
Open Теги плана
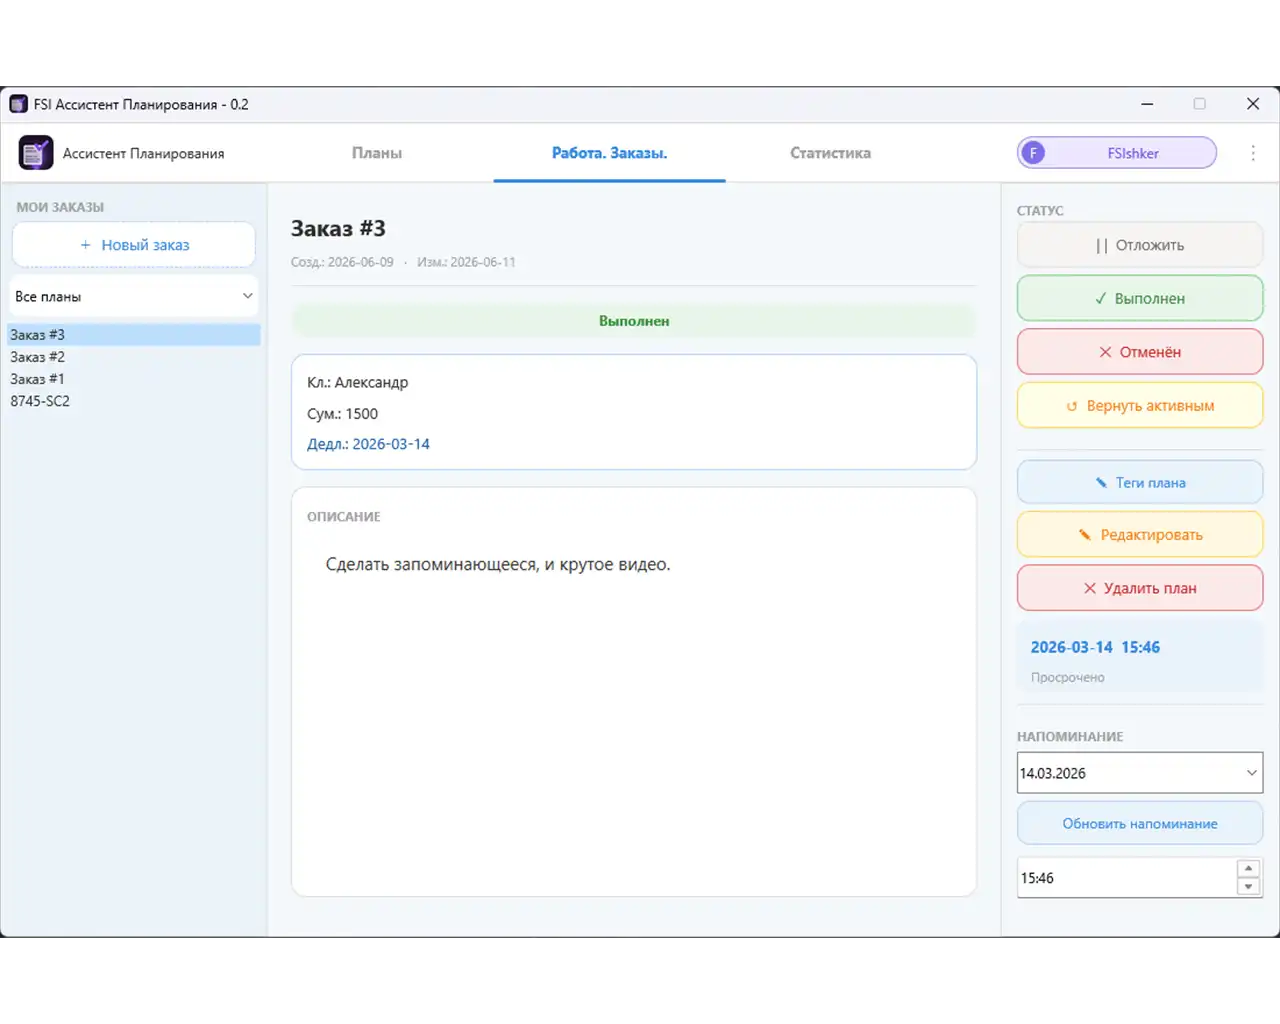pyautogui.click(x=1140, y=482)
